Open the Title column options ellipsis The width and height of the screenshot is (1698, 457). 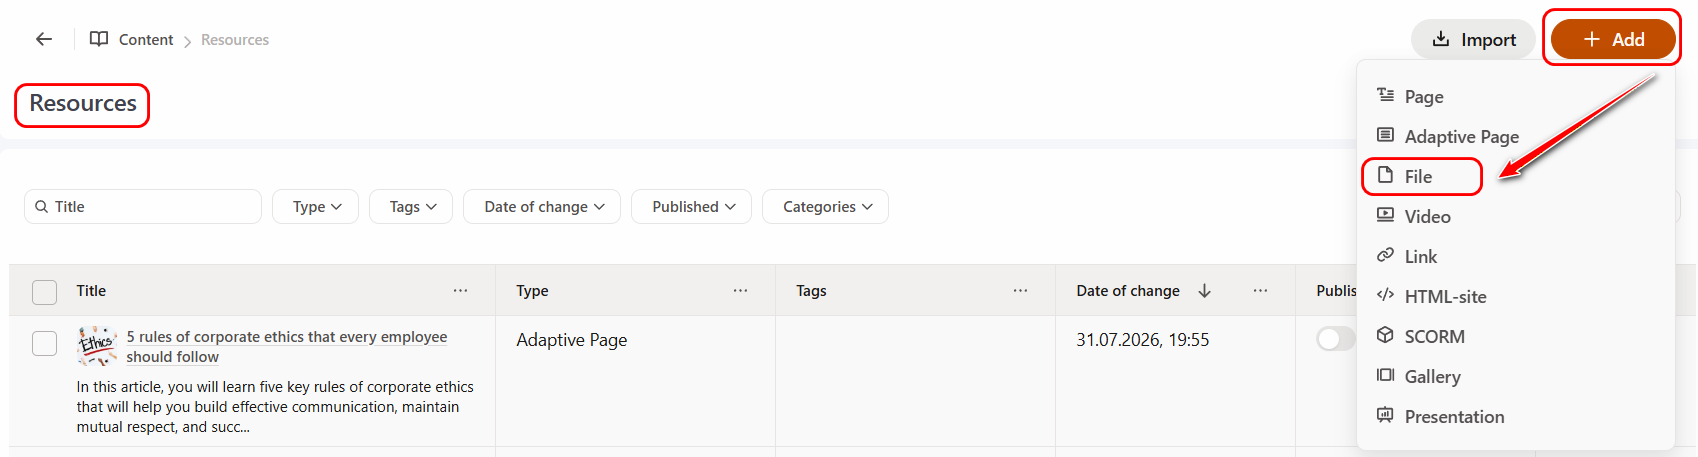pyautogui.click(x=460, y=291)
